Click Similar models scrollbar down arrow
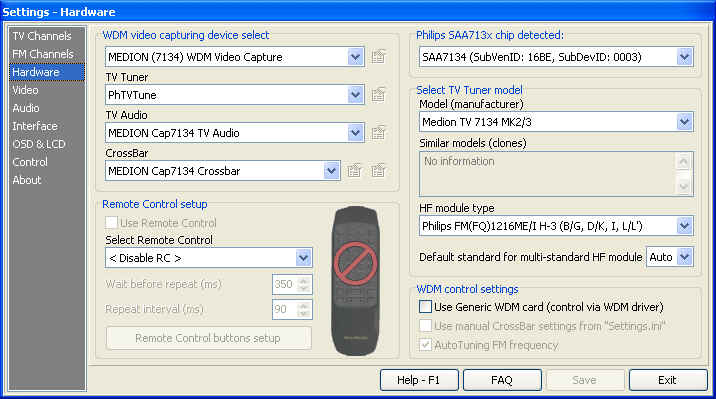Image resolution: width=716 pixels, height=399 pixels. [684, 186]
